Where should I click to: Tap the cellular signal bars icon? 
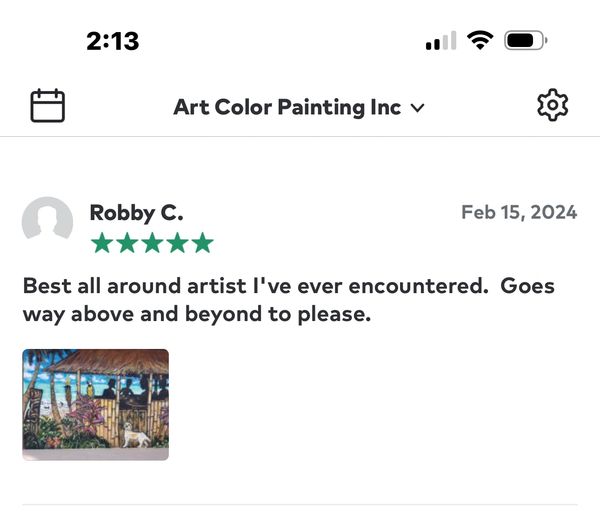tap(440, 41)
